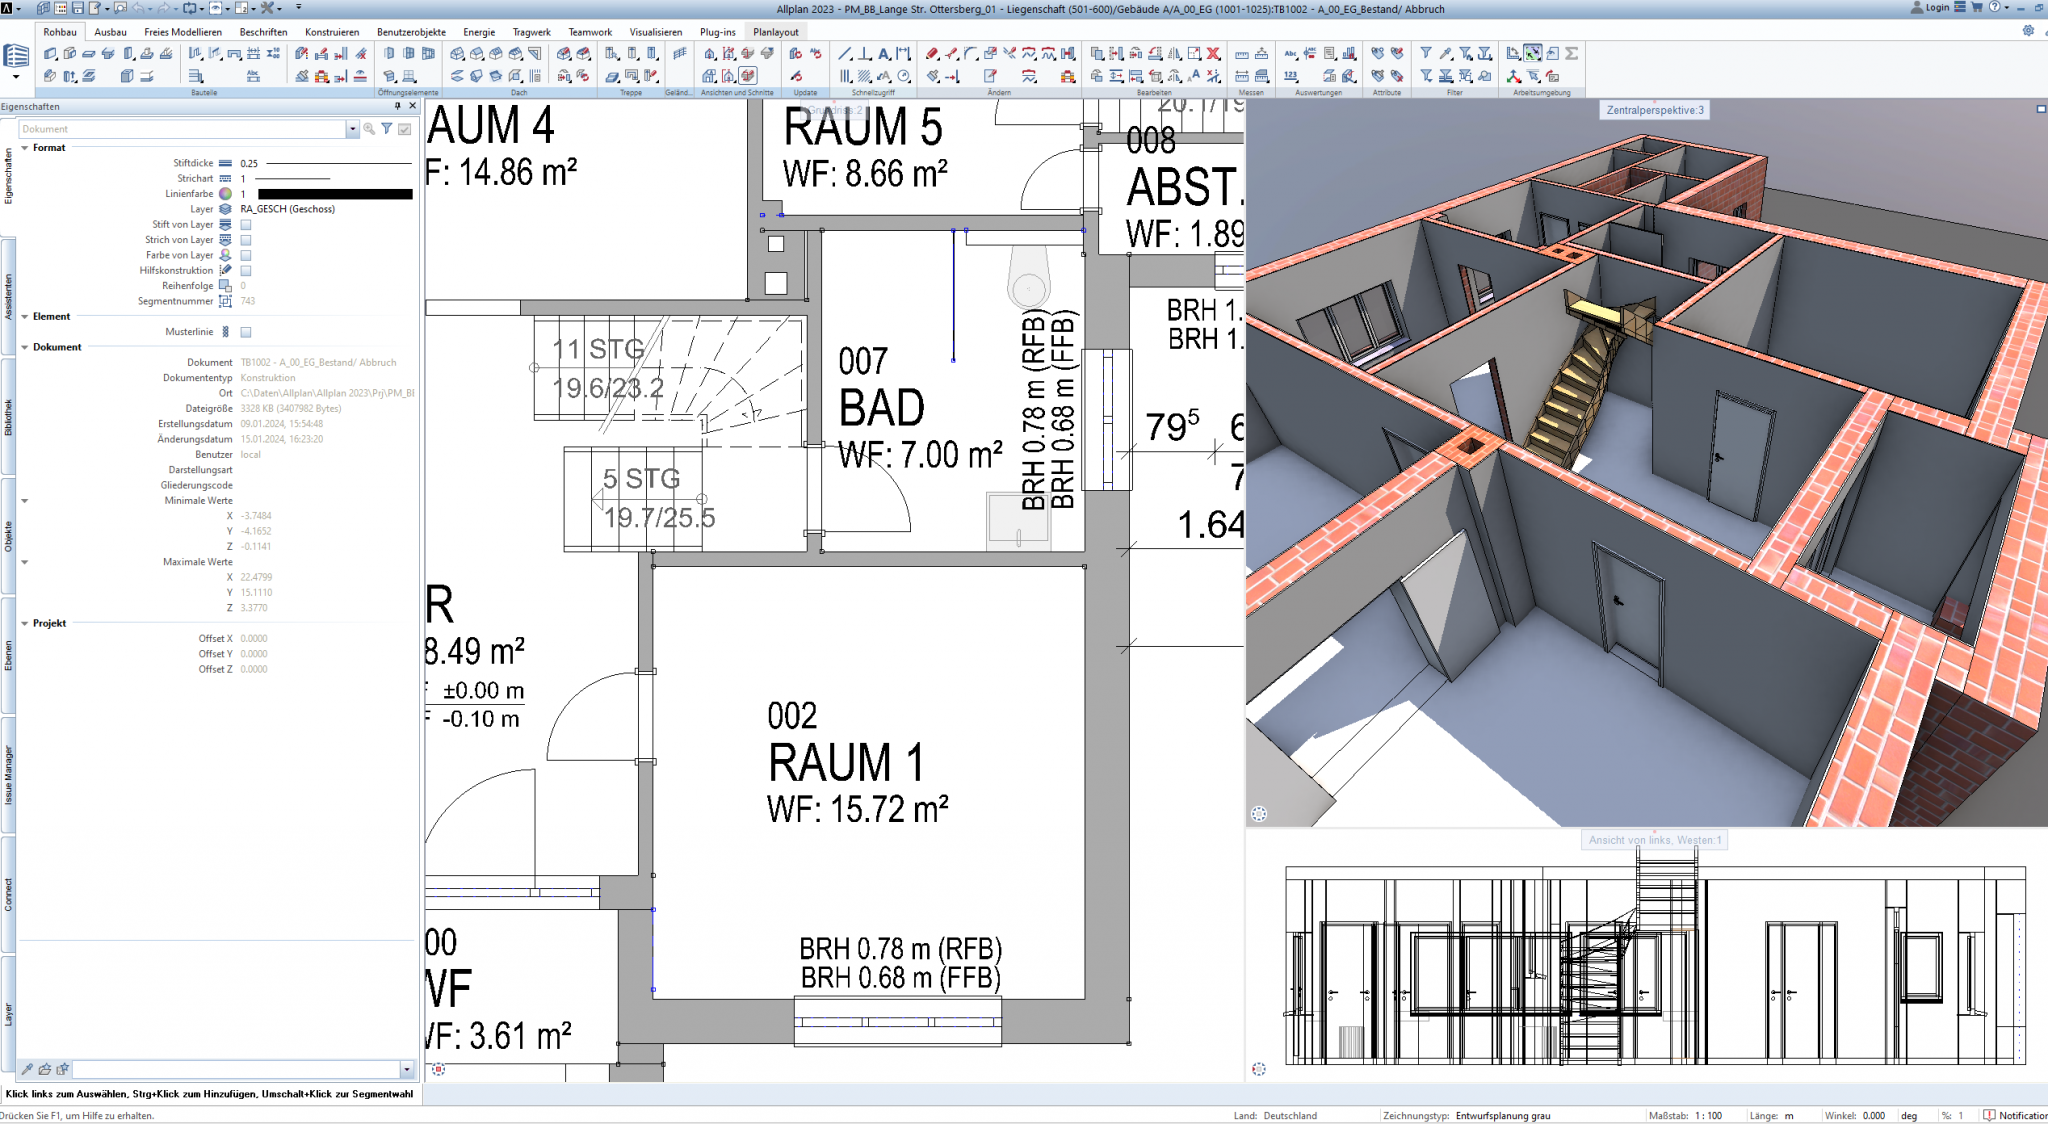The image size is (2048, 1124).
Task: Toggle the Musterlinie checkbox
Action: pyautogui.click(x=246, y=332)
